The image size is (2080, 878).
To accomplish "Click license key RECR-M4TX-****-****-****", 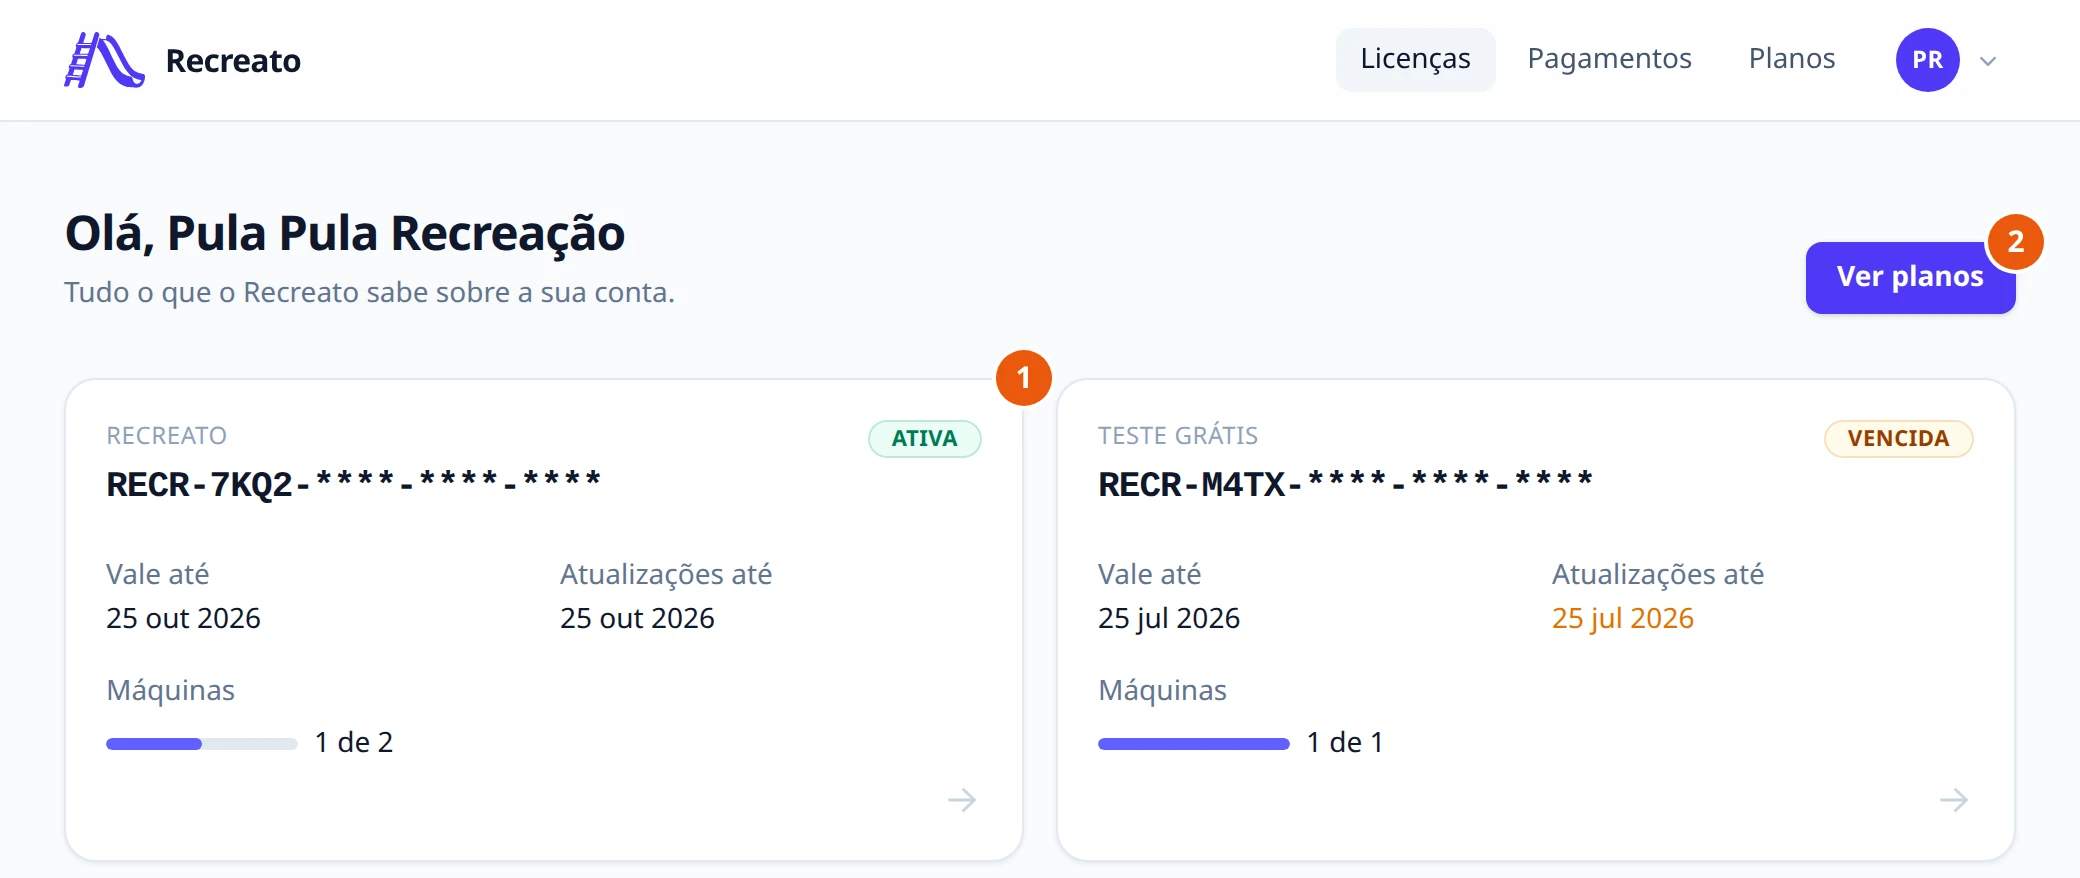I will pos(1346,484).
